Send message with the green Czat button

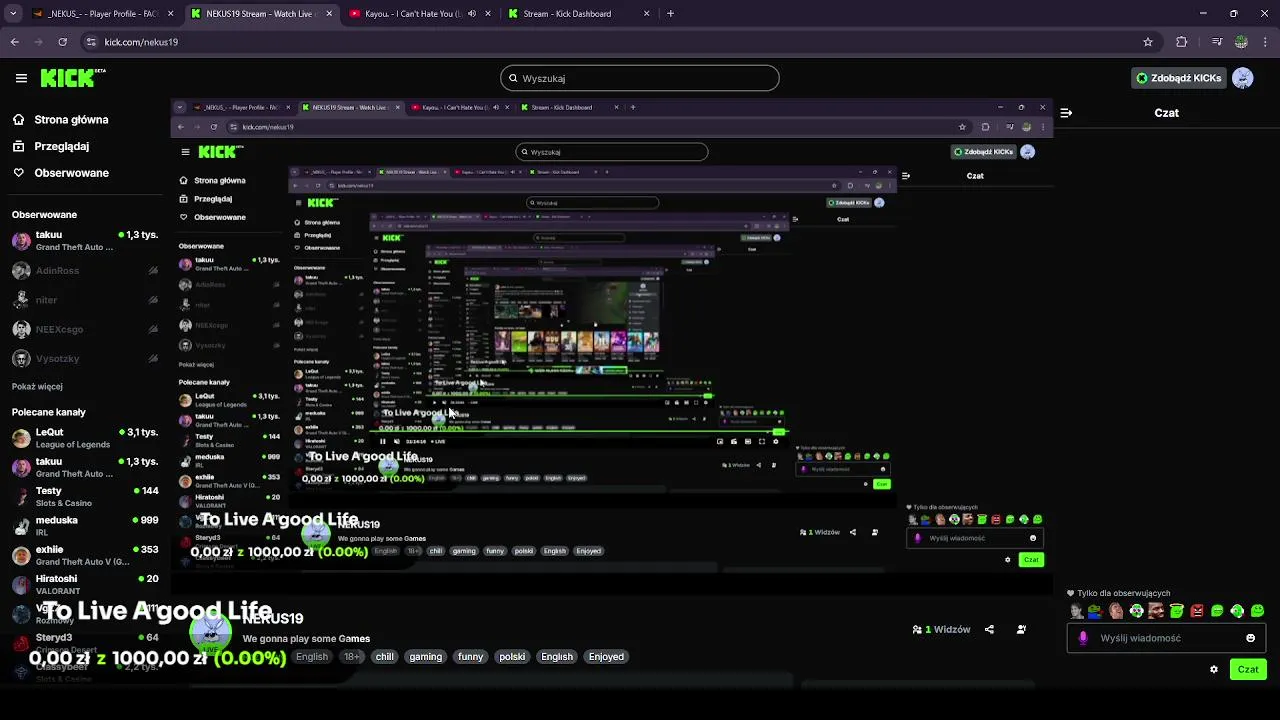pyautogui.click(x=1248, y=670)
